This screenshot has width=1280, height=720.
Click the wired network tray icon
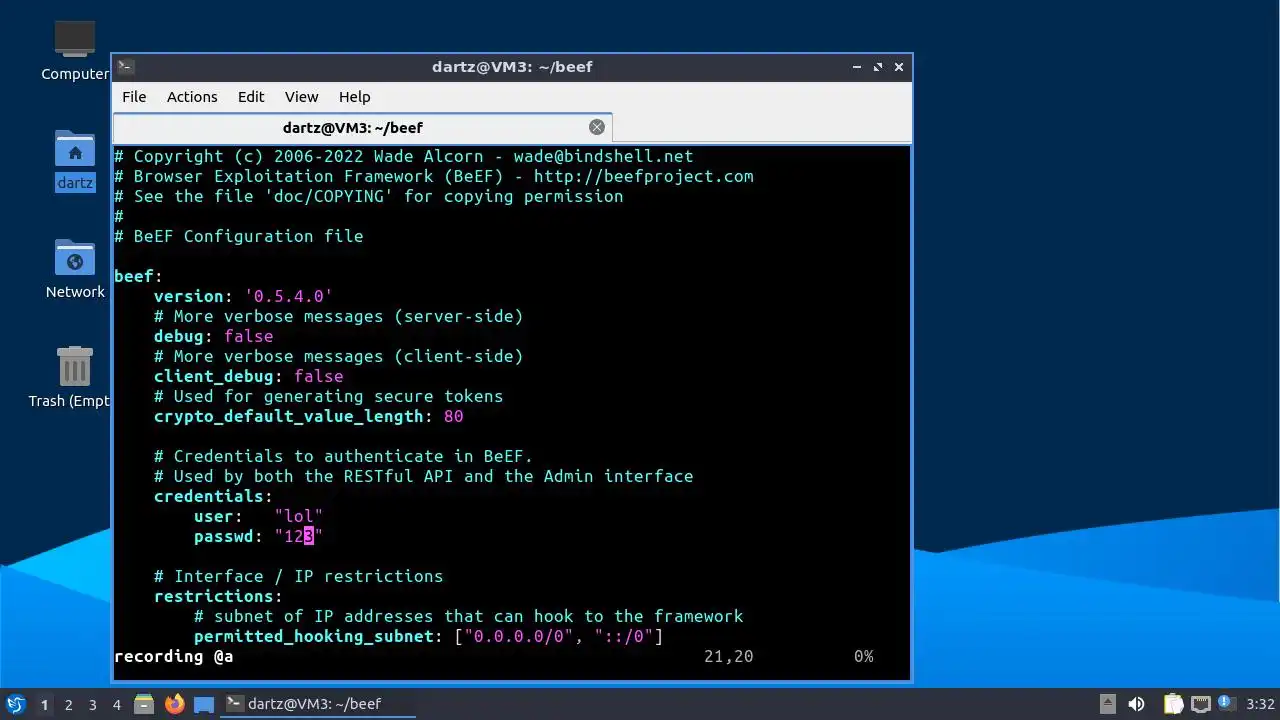click(x=1200, y=704)
